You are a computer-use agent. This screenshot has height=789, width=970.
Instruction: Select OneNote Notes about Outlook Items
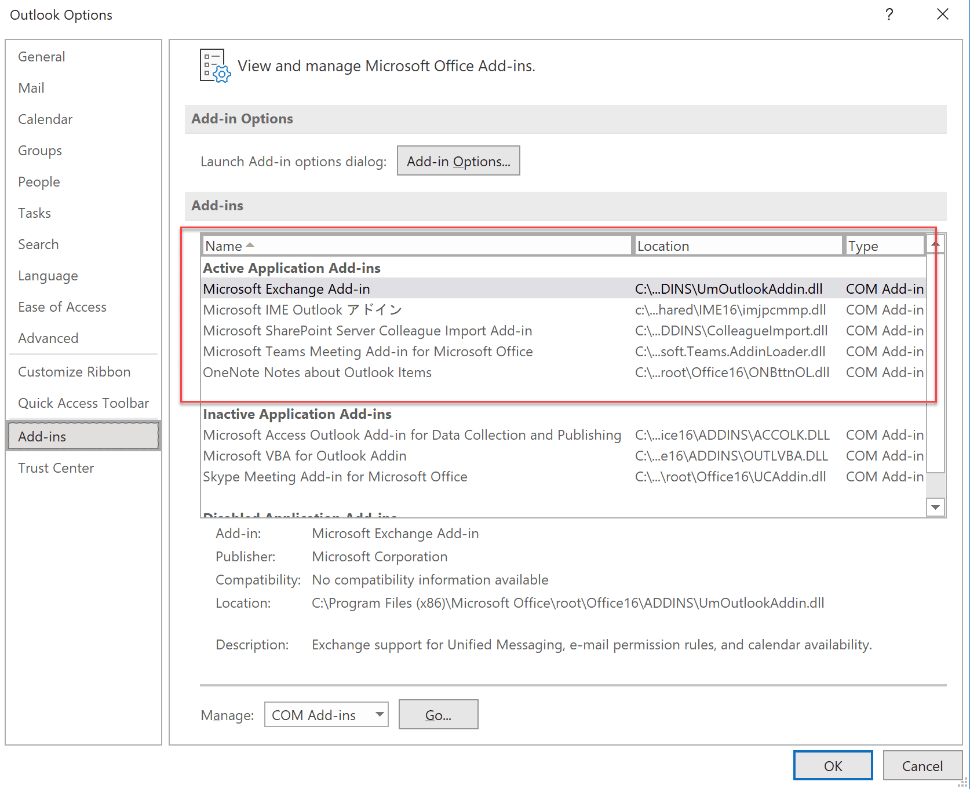(x=564, y=373)
